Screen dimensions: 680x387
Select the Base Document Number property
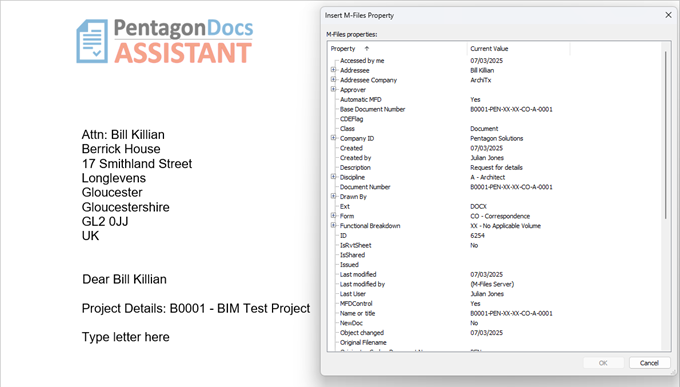point(373,109)
